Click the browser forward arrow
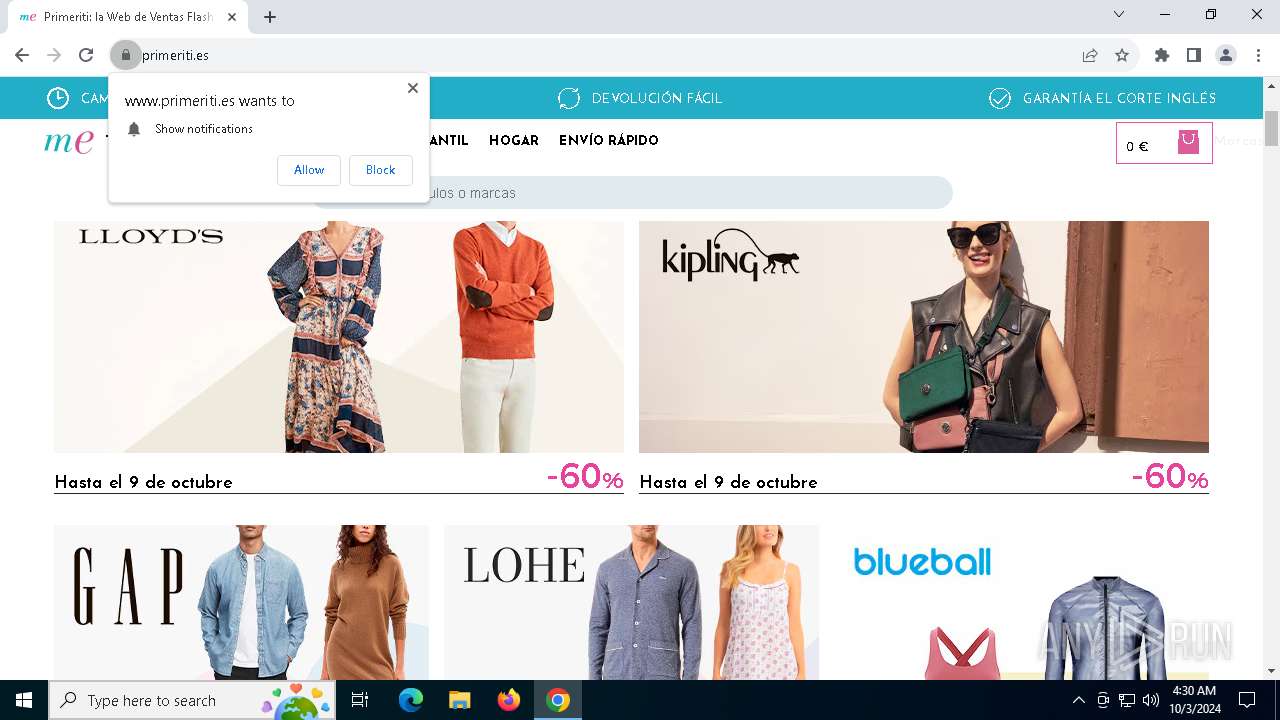Image resolution: width=1280 pixels, height=720 pixels. 54,55
